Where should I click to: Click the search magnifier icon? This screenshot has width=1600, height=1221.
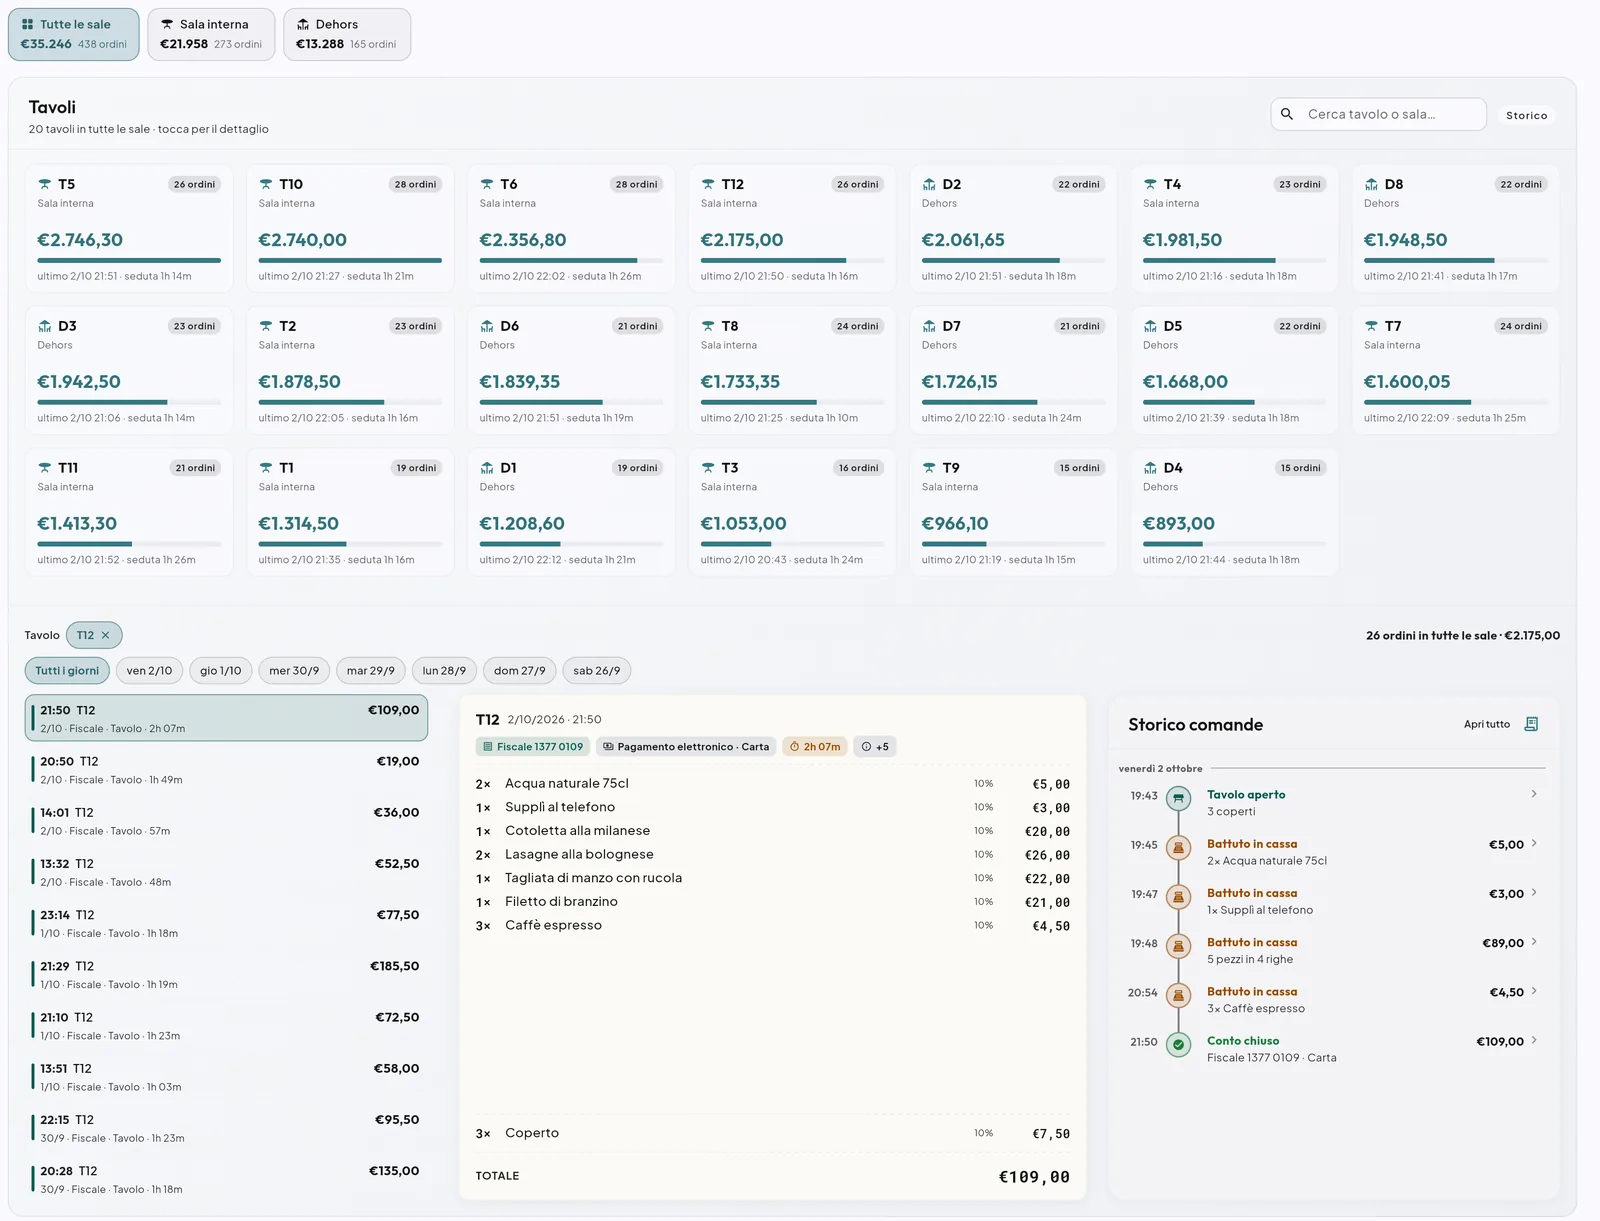coord(1287,114)
